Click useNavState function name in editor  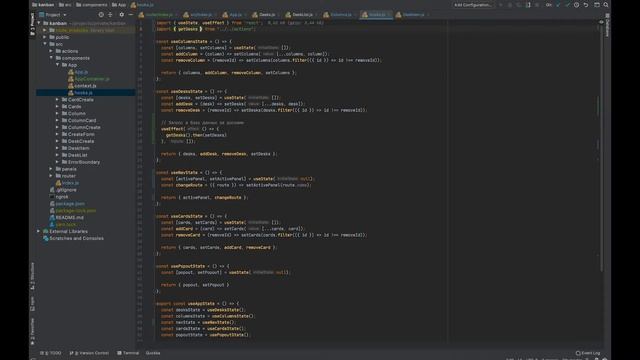[x=184, y=173]
